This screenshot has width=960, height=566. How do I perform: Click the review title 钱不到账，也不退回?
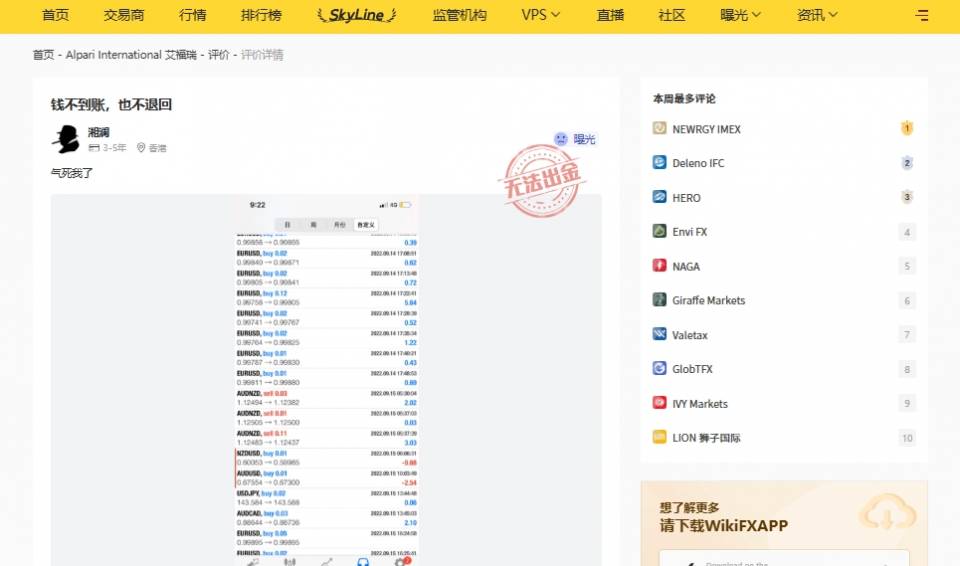(111, 105)
